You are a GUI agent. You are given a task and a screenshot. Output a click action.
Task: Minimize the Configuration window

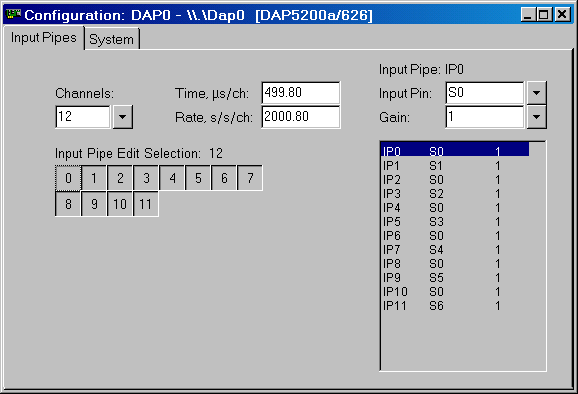click(529, 15)
